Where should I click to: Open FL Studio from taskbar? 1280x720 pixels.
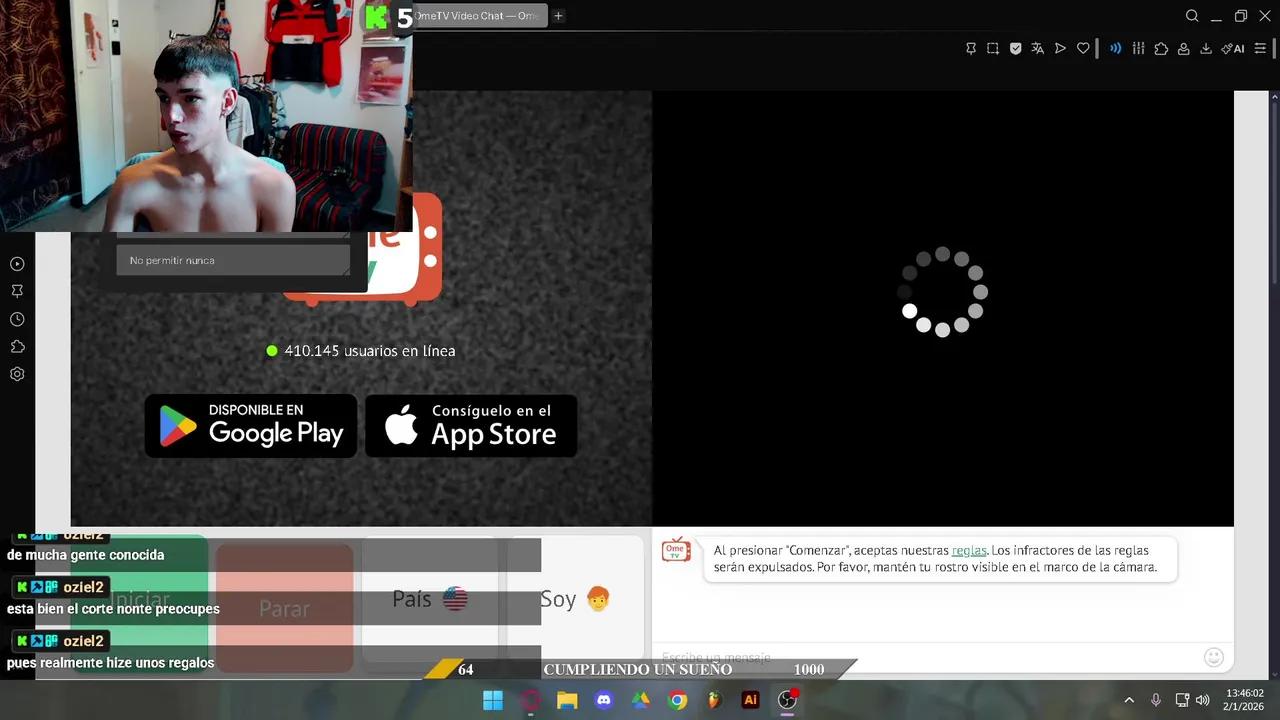[714, 700]
